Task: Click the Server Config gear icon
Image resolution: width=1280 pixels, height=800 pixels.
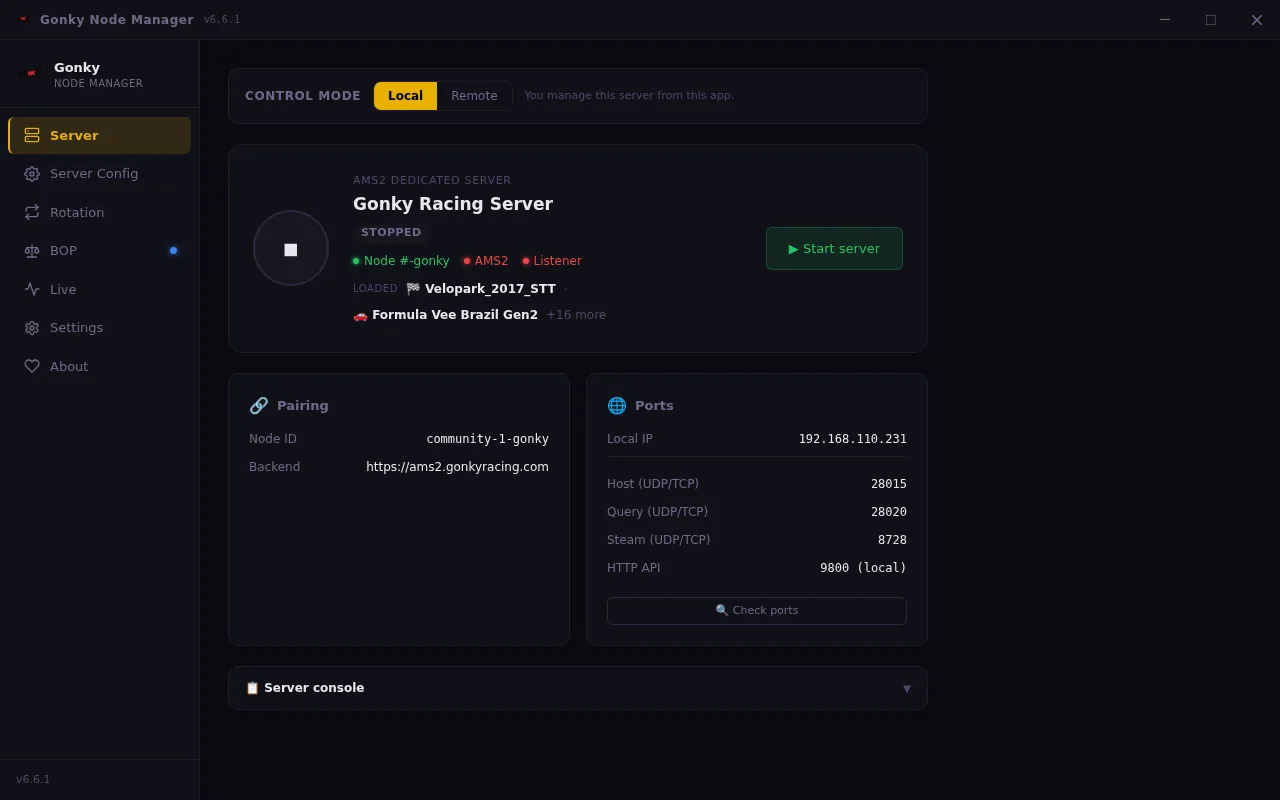Action: (32, 174)
